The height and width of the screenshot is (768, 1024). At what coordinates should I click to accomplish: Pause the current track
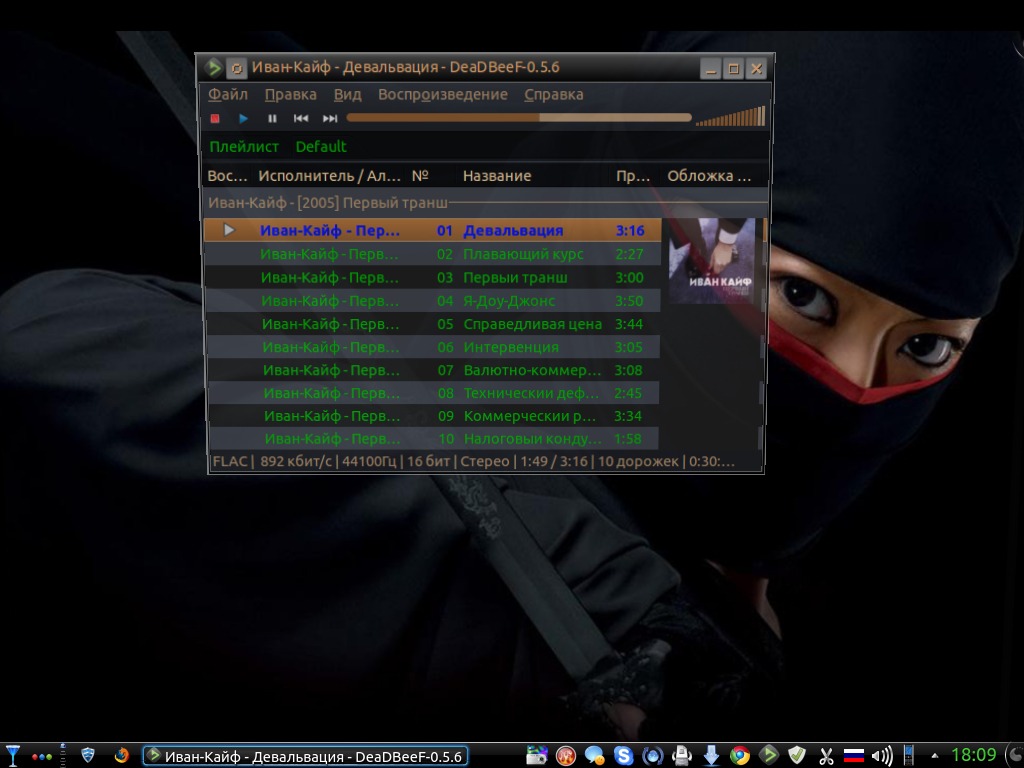click(272, 118)
